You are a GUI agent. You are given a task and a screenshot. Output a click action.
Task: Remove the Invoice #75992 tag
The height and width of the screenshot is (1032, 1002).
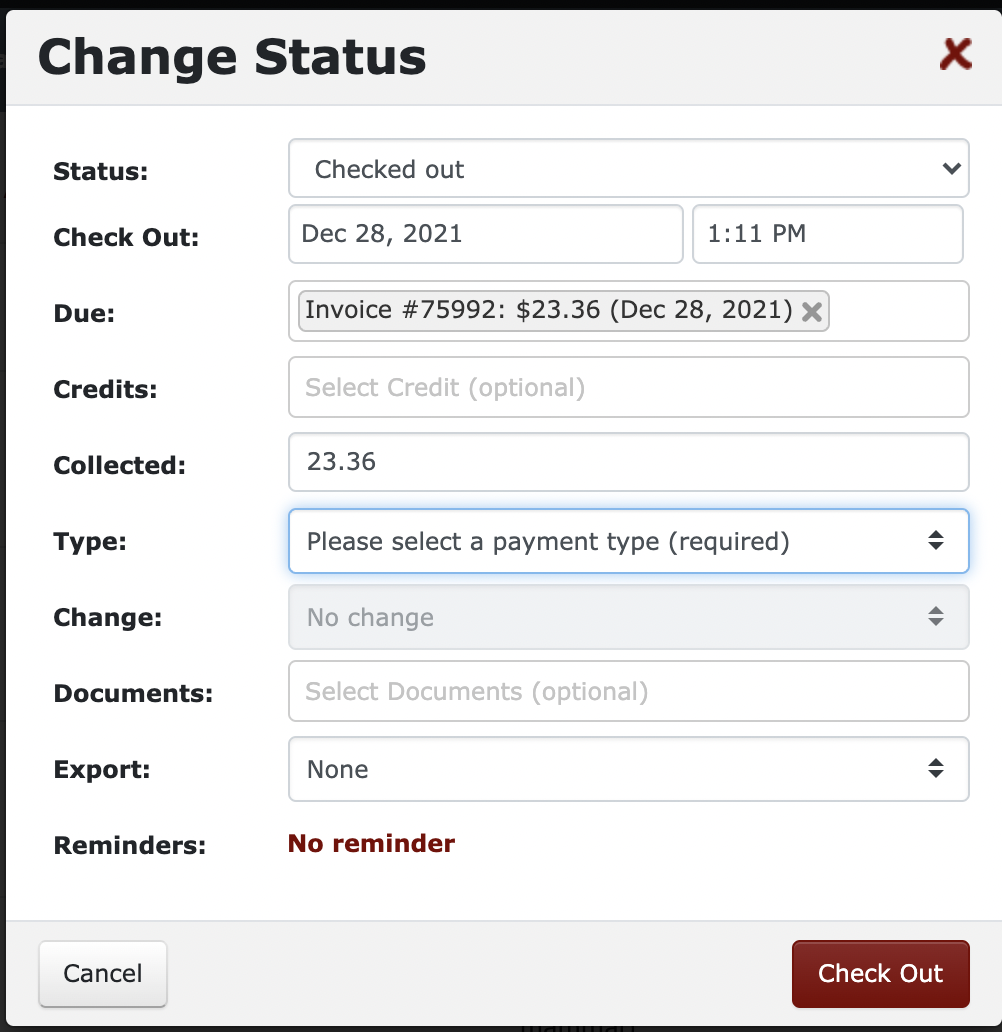pyautogui.click(x=812, y=311)
